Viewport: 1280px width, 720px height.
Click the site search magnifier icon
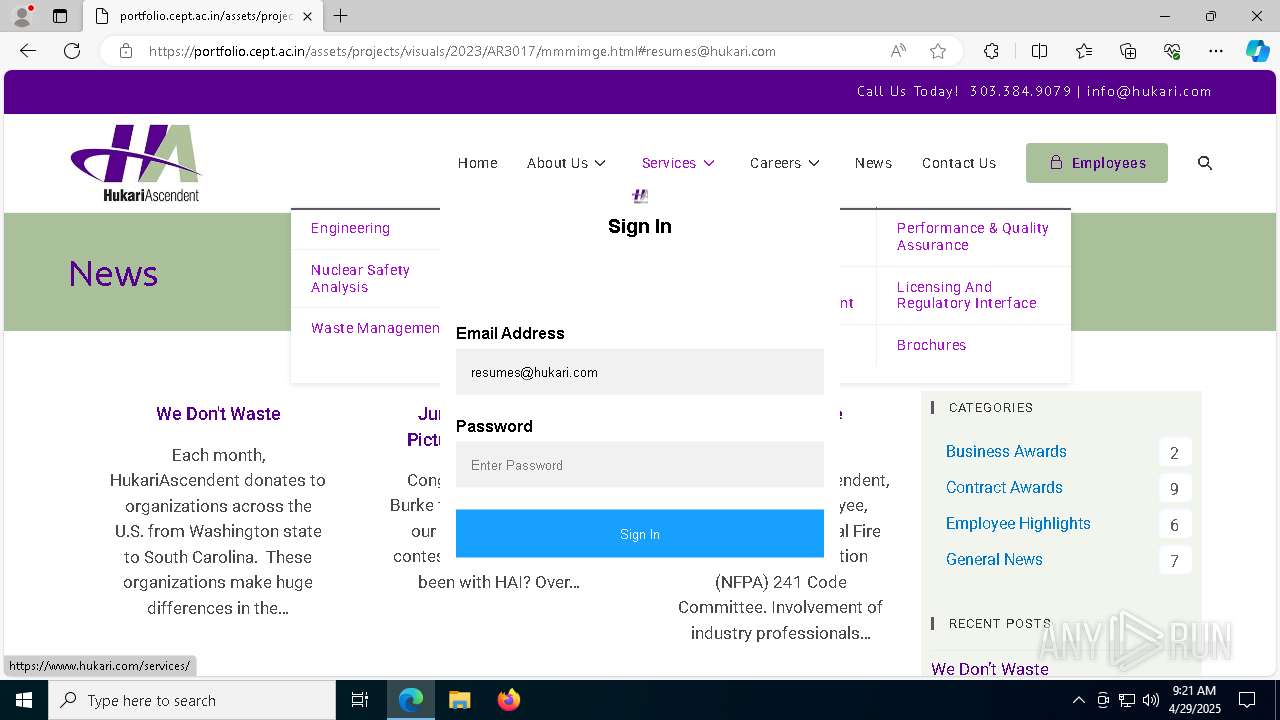point(1205,163)
